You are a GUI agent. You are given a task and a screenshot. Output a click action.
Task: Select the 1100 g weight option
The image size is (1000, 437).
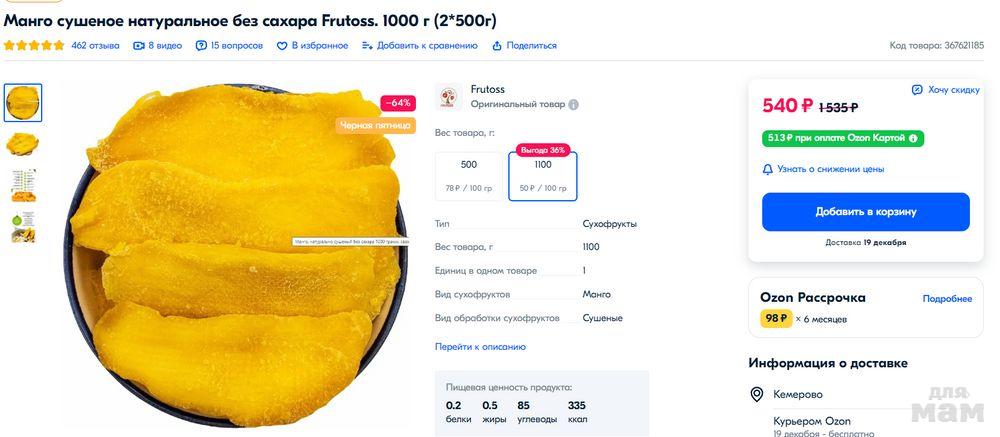tap(542, 175)
